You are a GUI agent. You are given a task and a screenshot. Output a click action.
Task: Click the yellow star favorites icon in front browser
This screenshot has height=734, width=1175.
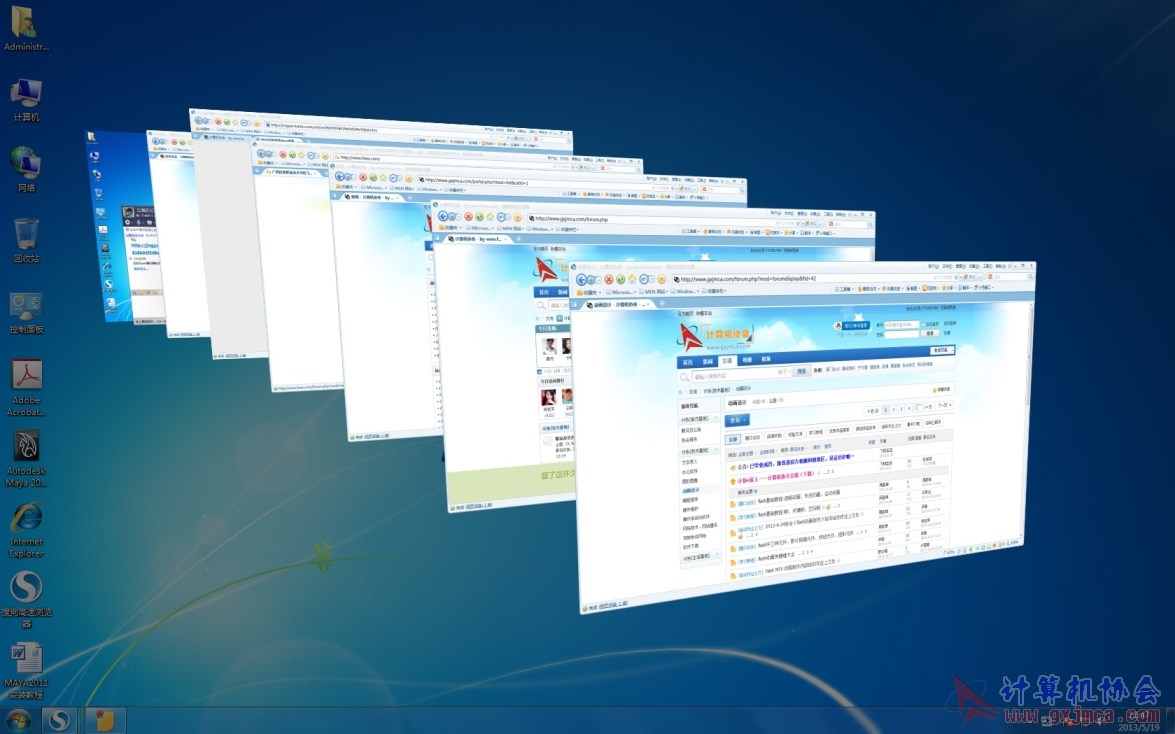point(662,279)
